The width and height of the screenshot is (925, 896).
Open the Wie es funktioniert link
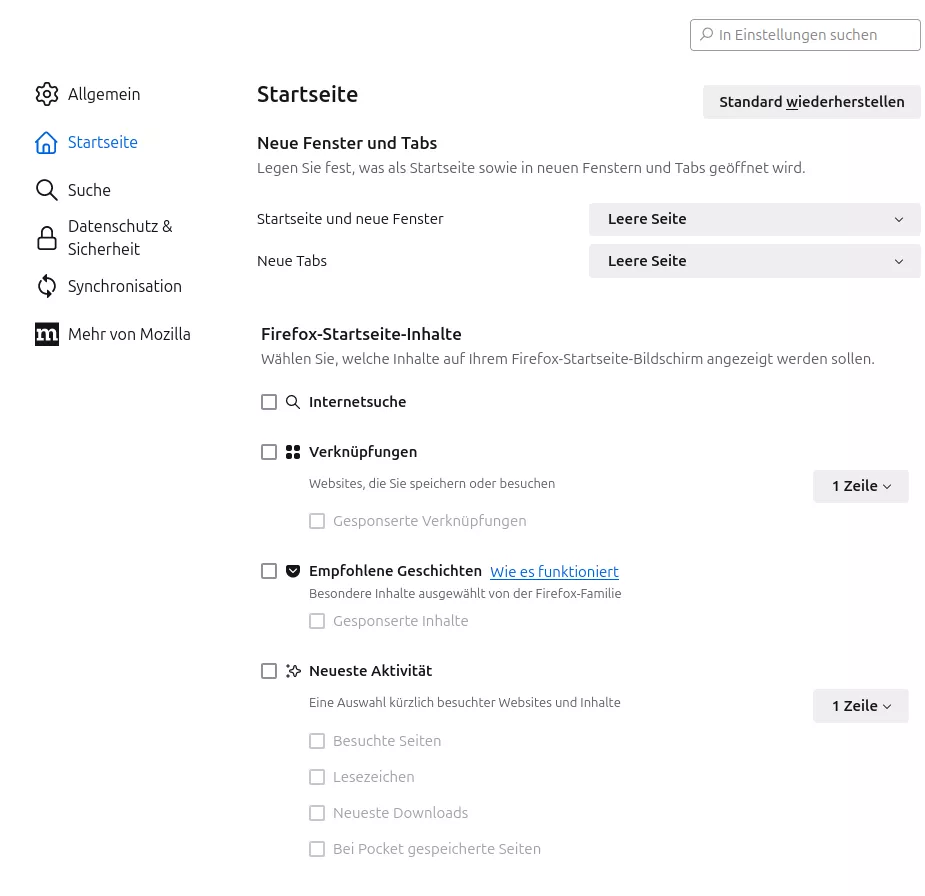[x=554, y=572]
